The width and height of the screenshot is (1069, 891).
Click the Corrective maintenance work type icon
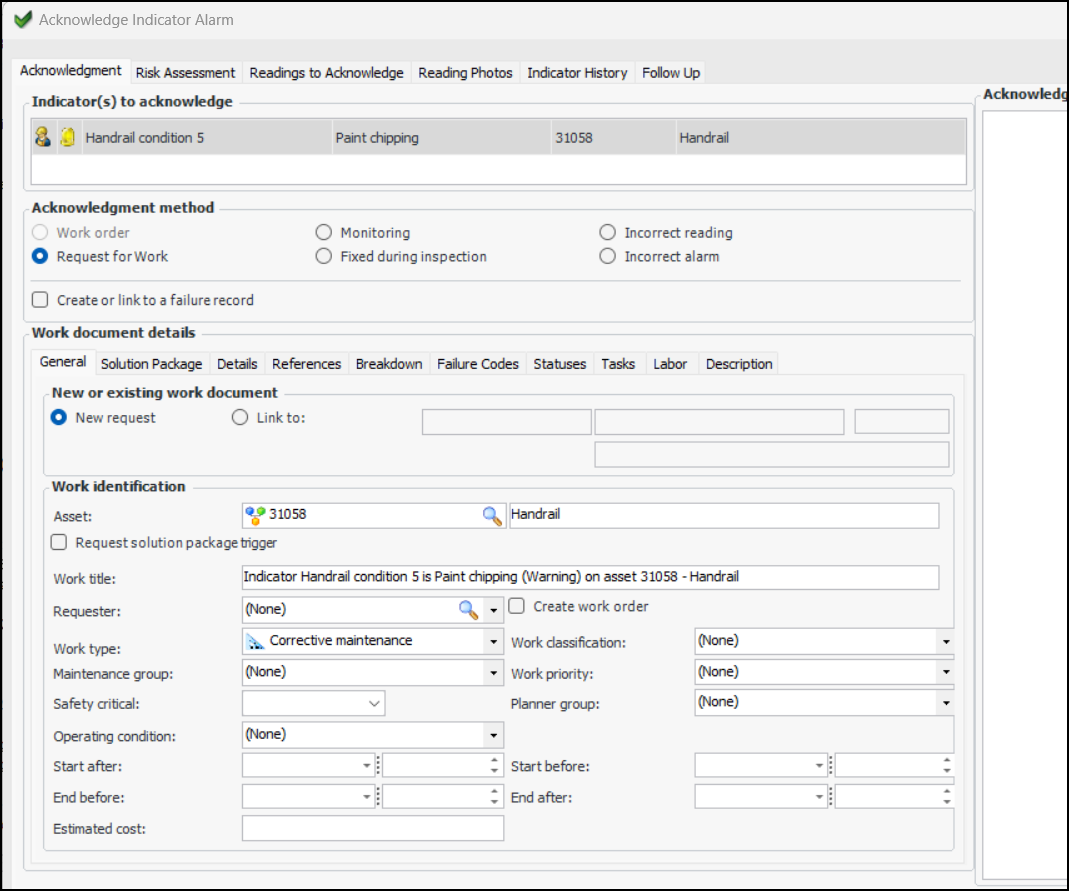coord(255,641)
